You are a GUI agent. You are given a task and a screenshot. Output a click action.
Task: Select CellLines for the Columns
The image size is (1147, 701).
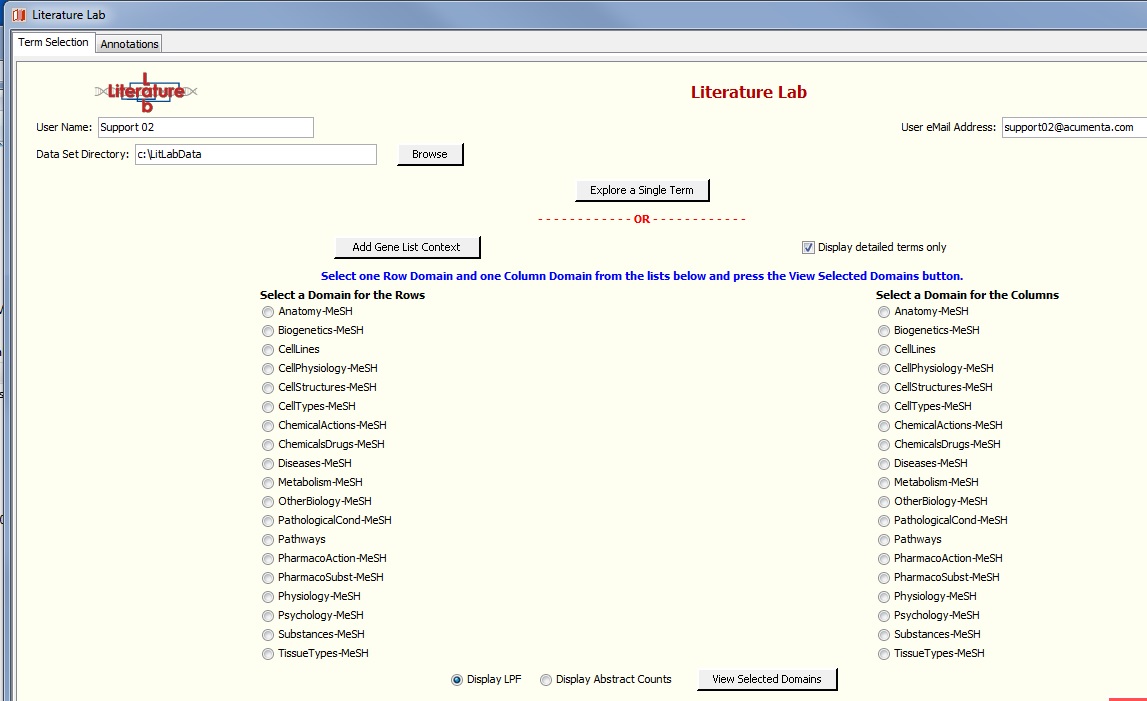pyautogui.click(x=884, y=350)
